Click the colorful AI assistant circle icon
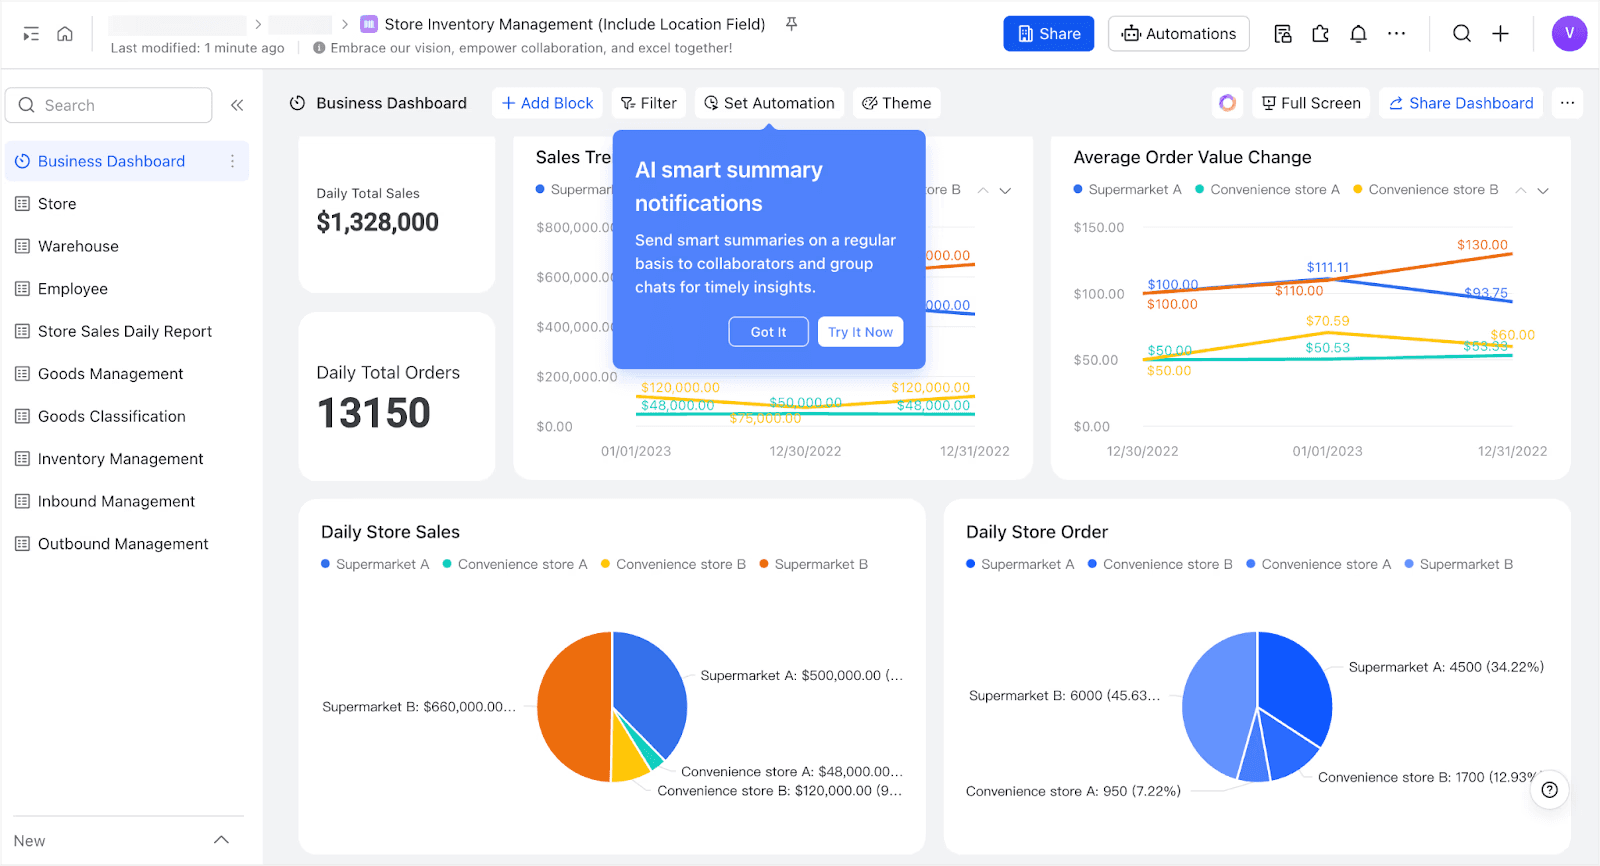Screen dimensions: 1600x866 (x=1228, y=103)
